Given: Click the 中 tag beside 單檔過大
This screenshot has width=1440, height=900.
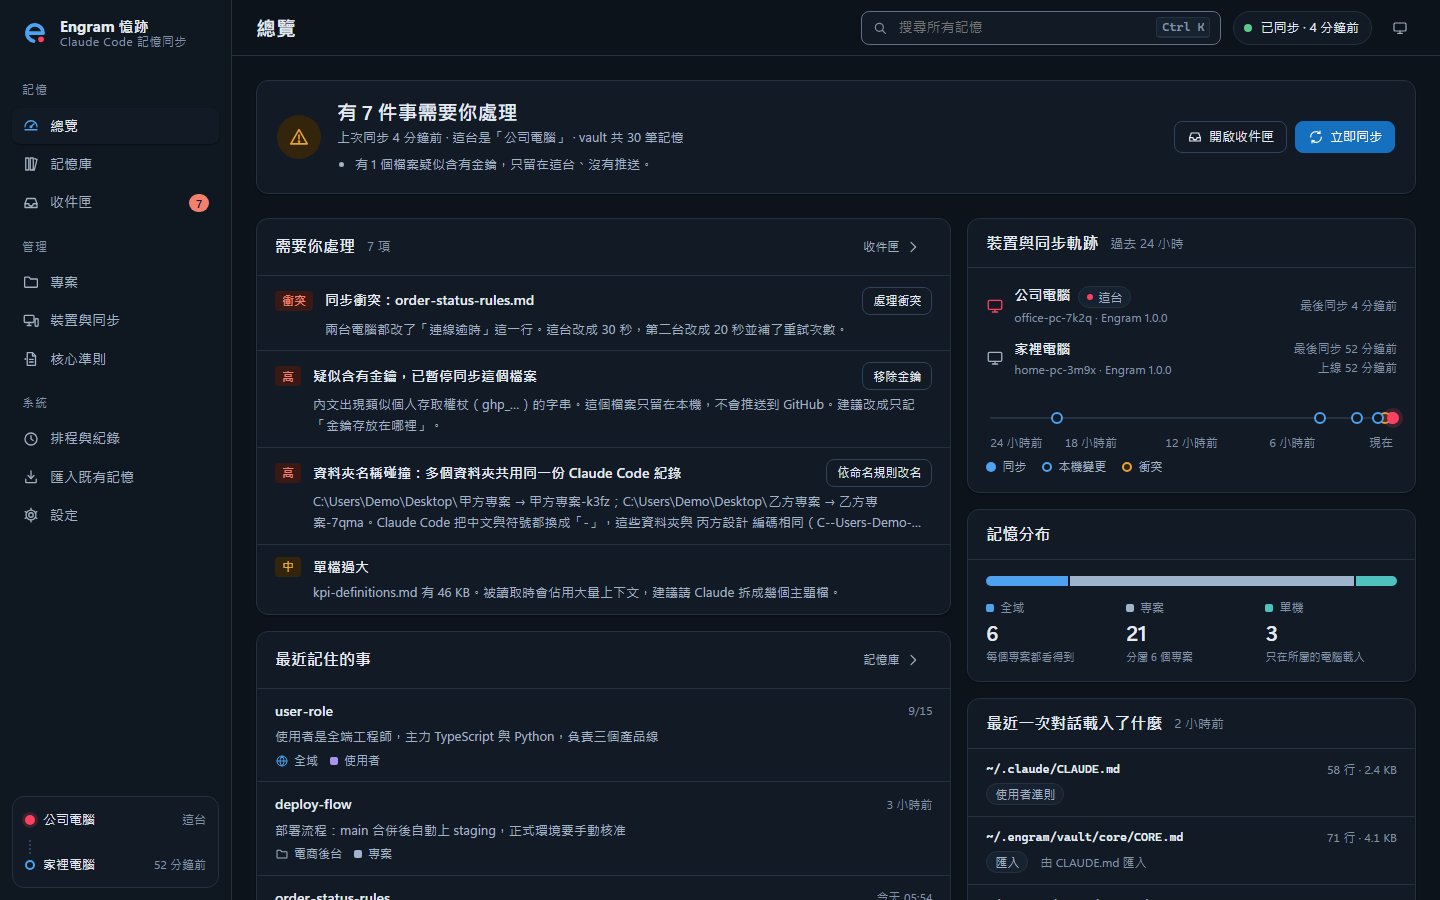Looking at the screenshot, I should click(x=288, y=567).
